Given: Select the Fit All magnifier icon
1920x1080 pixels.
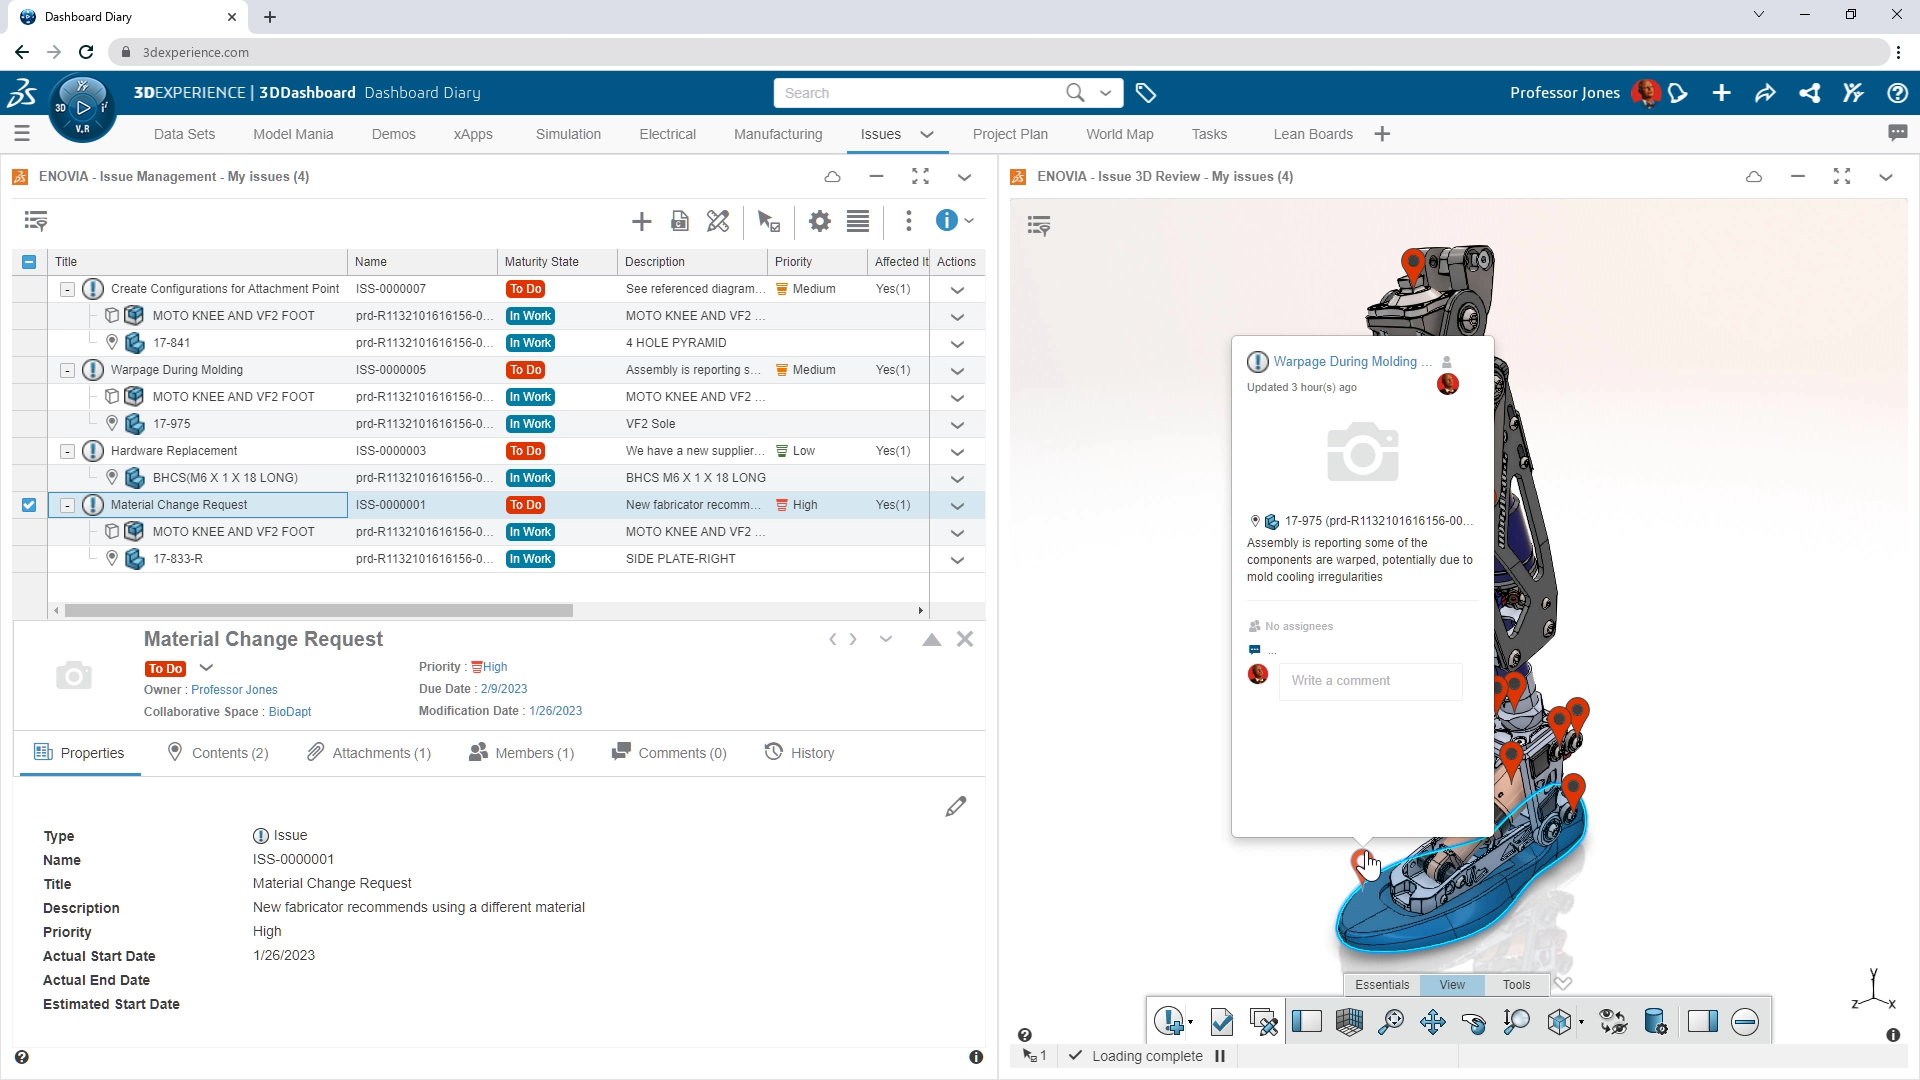Looking at the screenshot, I should [x=1391, y=1021].
